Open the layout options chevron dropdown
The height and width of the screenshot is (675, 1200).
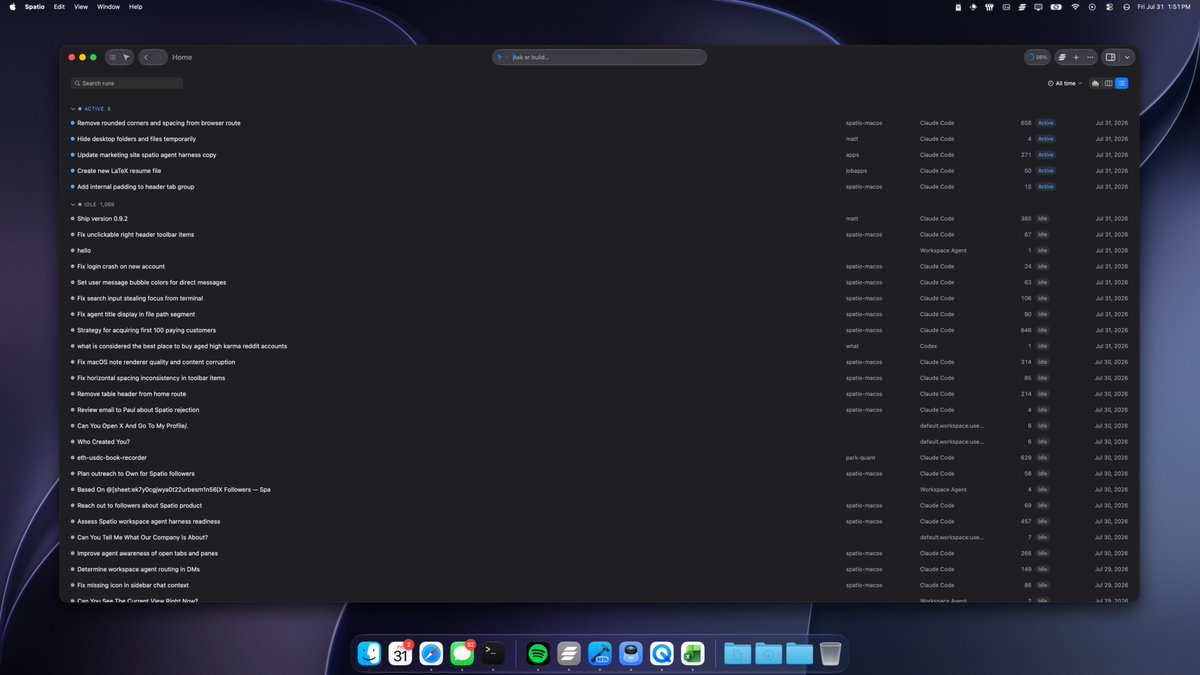tap(1127, 57)
